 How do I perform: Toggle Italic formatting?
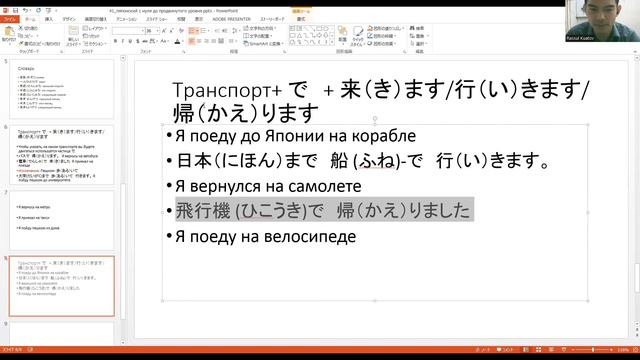point(123,41)
